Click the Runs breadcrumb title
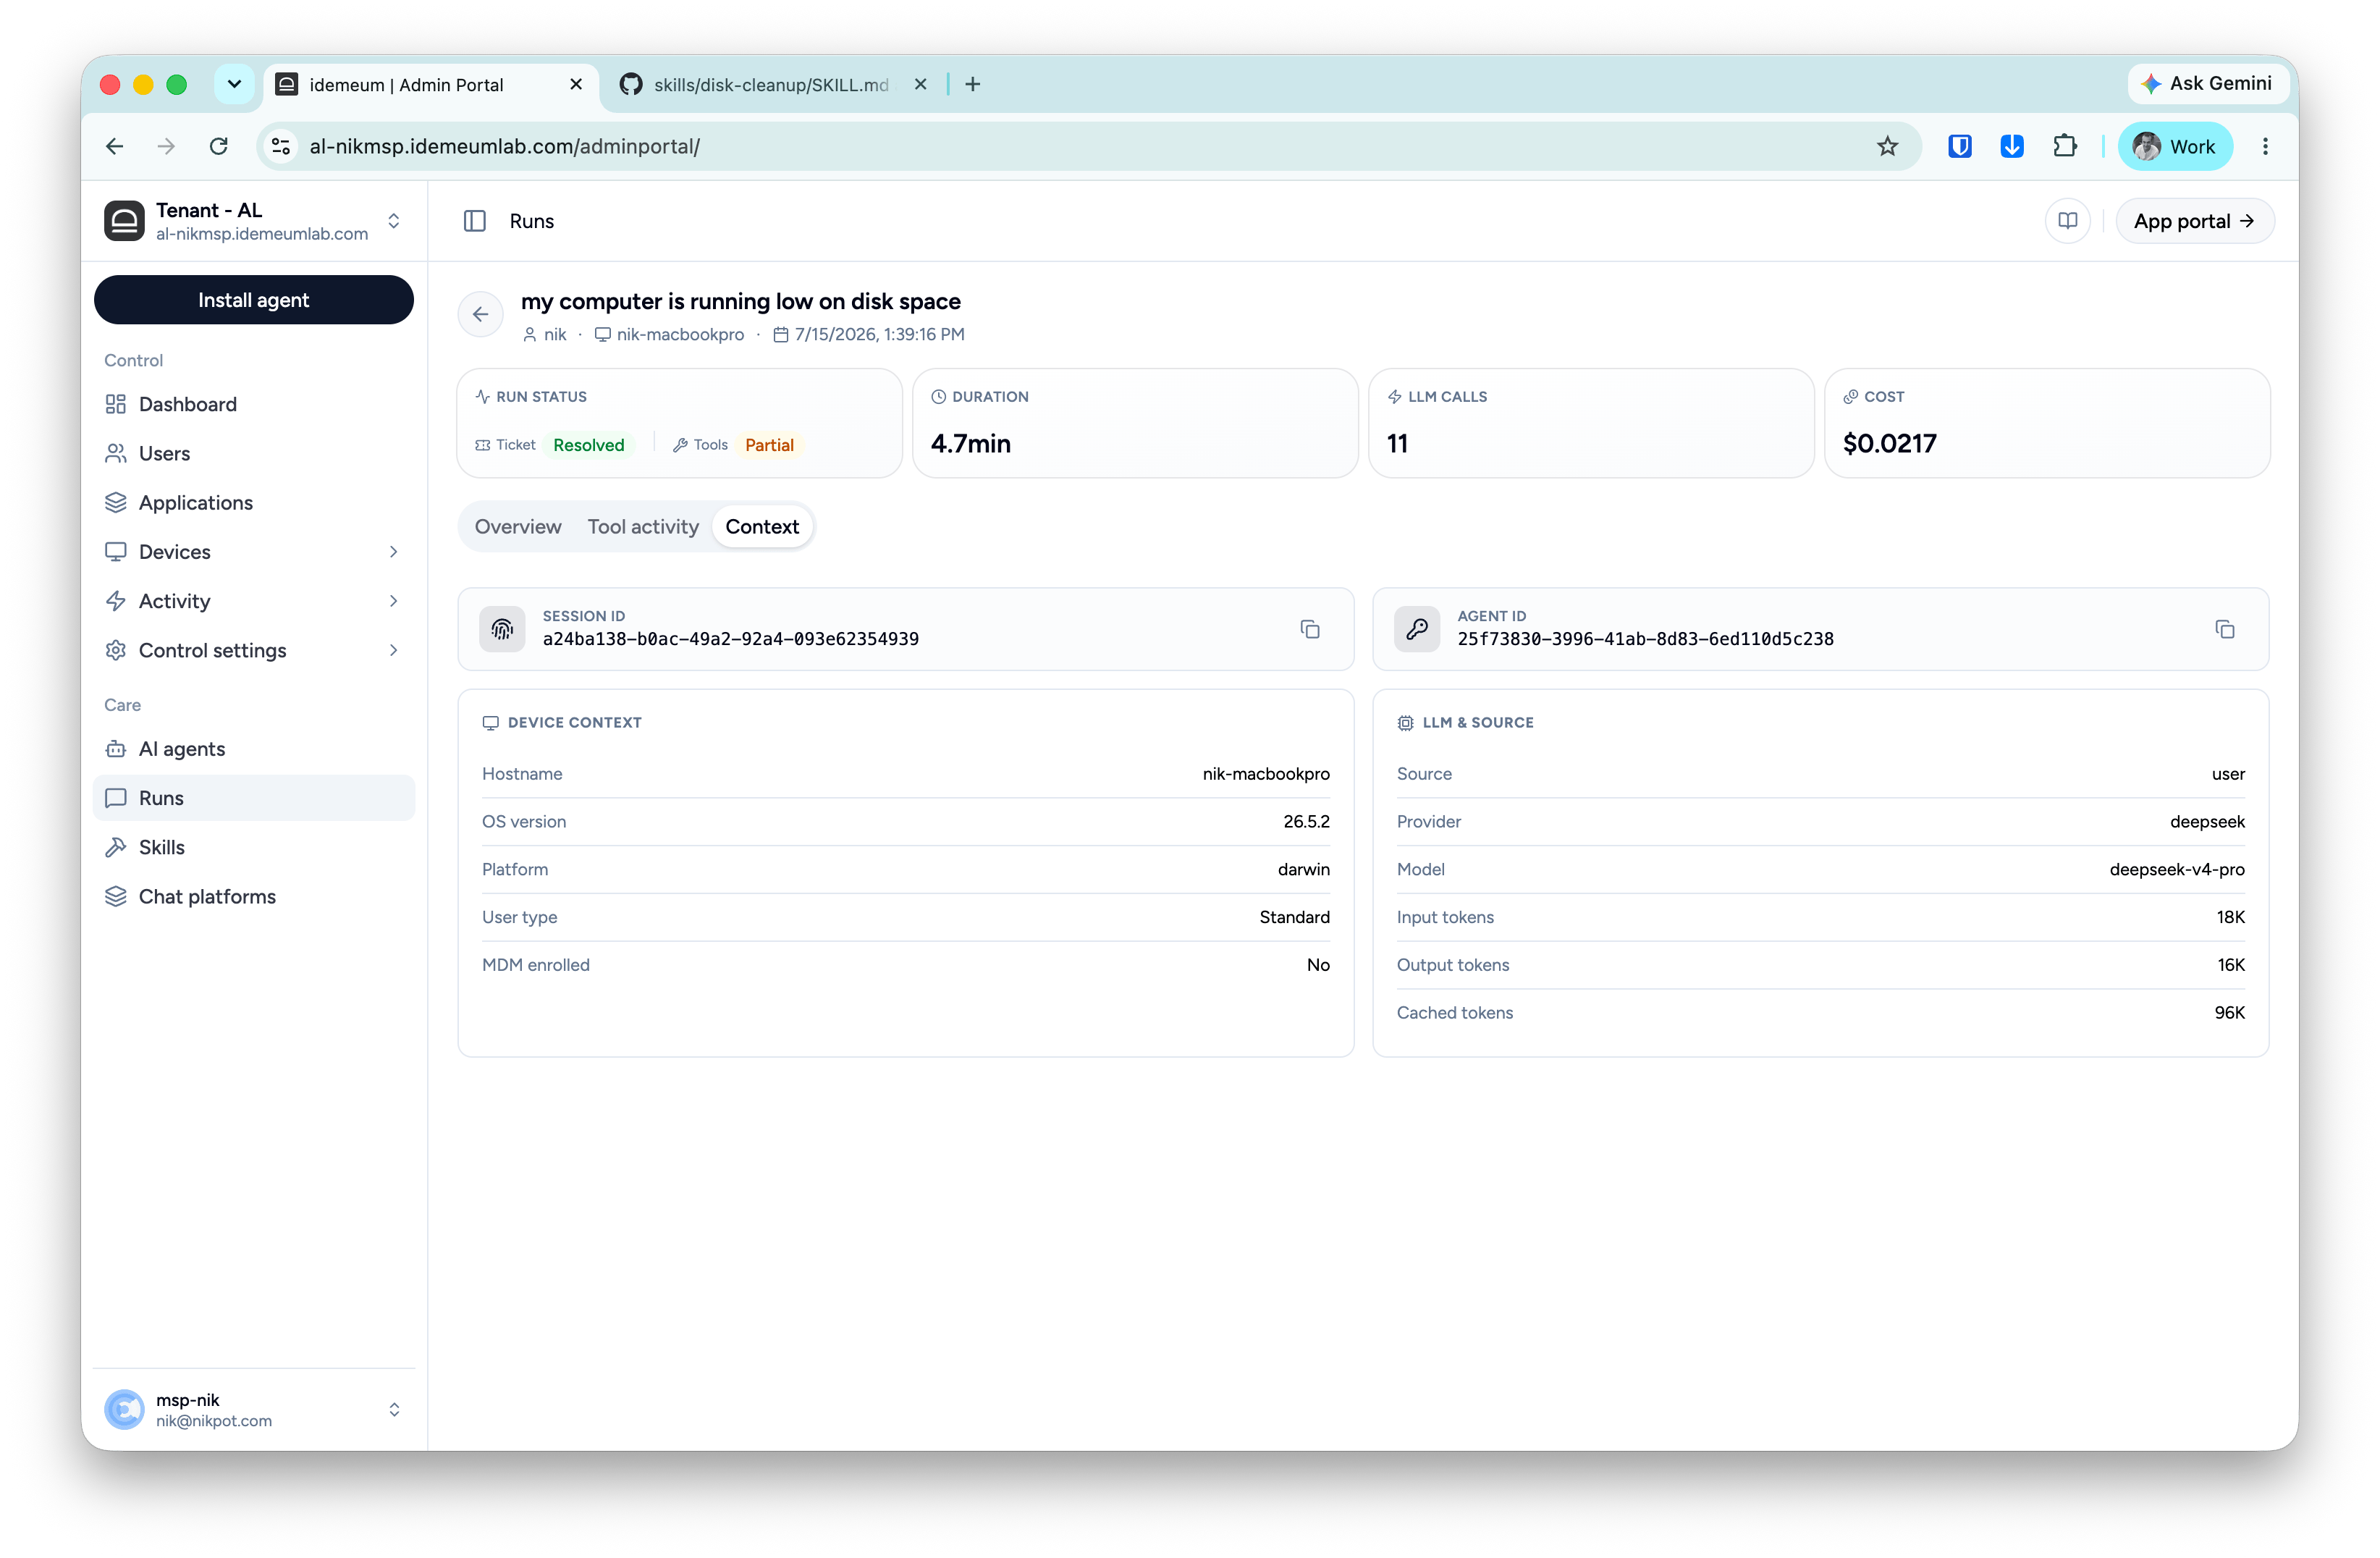Image resolution: width=2380 pixels, height=1558 pixels. (x=531, y=221)
